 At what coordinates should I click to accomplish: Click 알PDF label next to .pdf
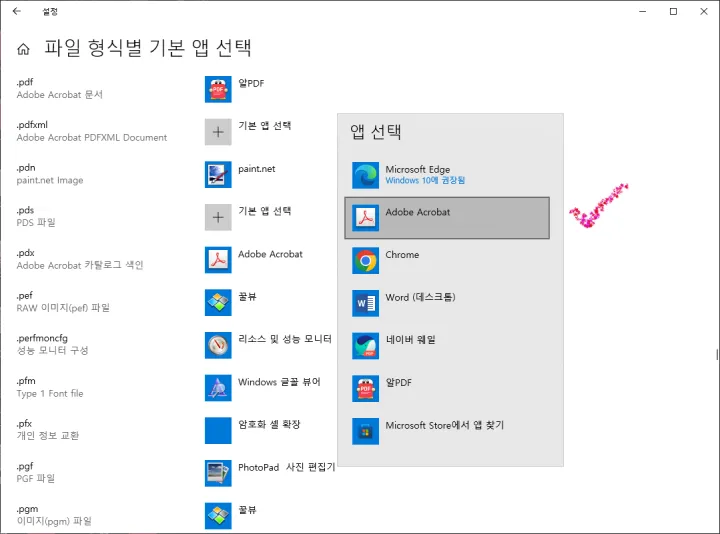[251, 84]
